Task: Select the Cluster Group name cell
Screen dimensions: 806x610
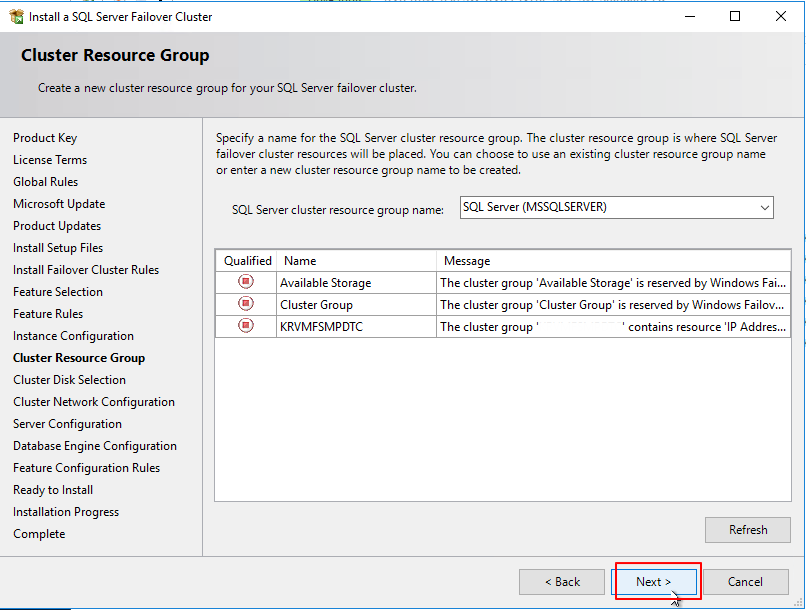Action: click(357, 305)
